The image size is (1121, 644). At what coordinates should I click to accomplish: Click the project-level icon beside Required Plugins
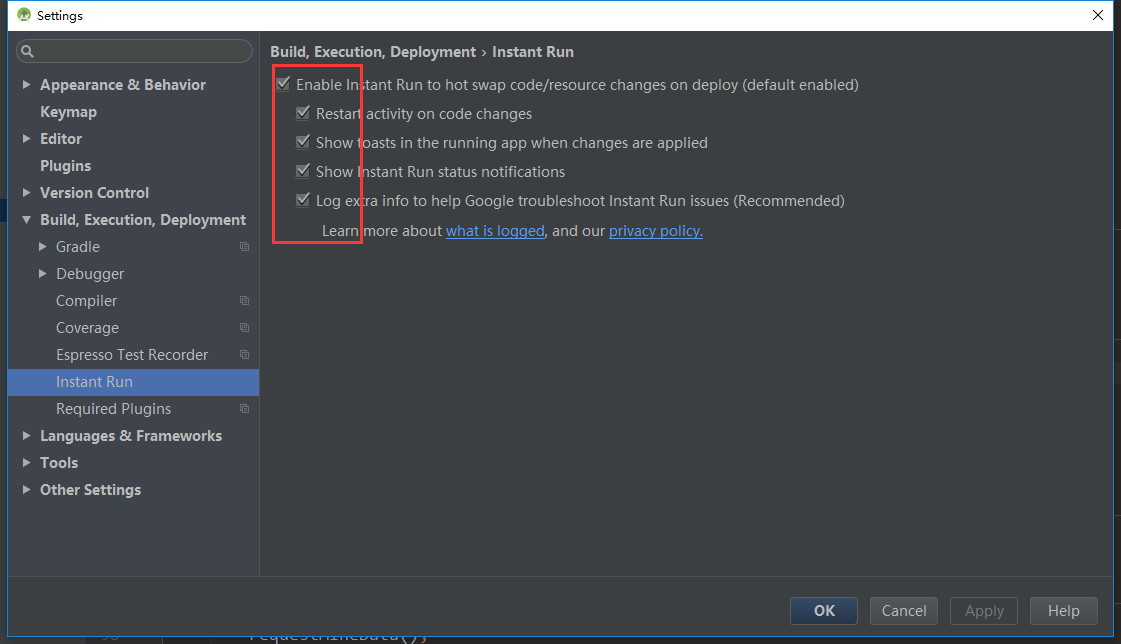tap(245, 409)
